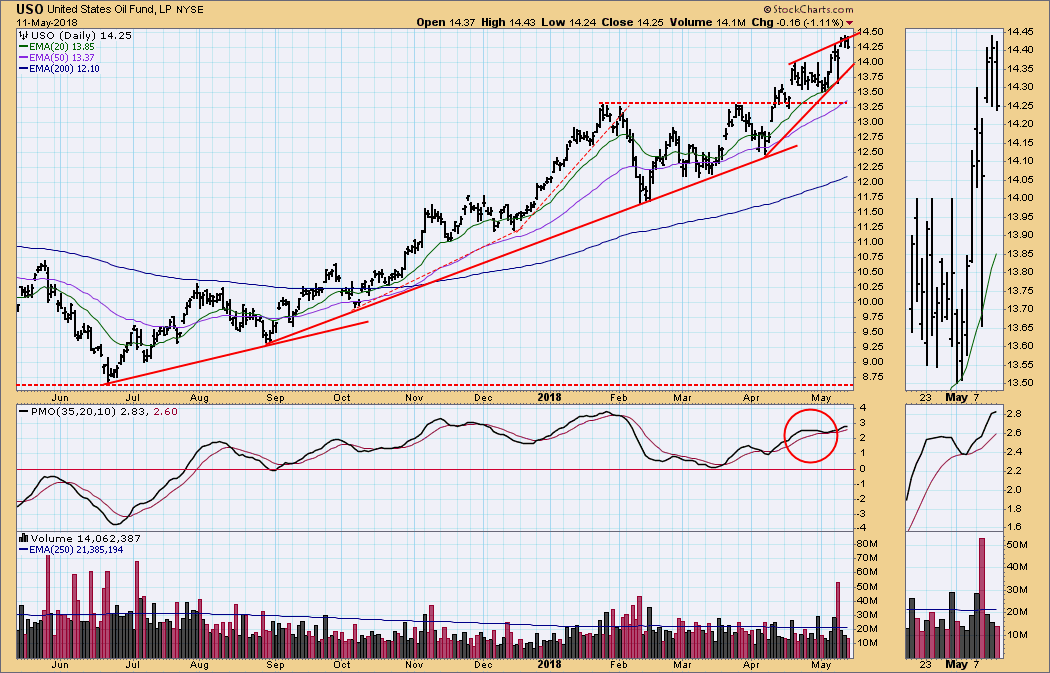Click the Volume 14.1M header value

(707, 22)
